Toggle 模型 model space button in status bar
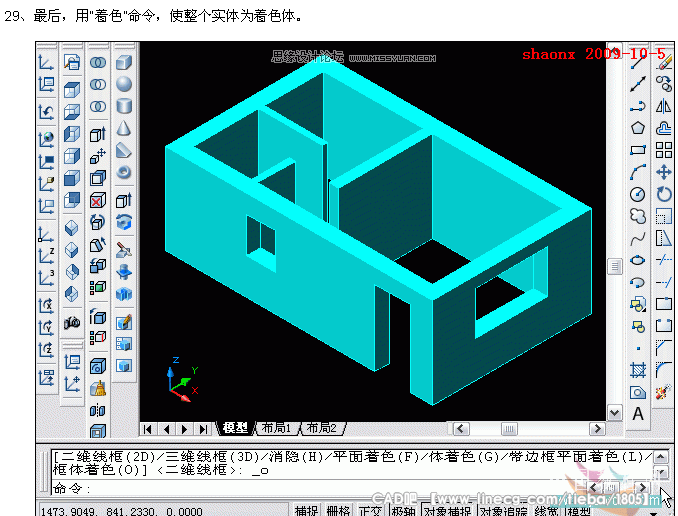Viewport: 678px width, 516px height. pyautogui.click(x=579, y=511)
